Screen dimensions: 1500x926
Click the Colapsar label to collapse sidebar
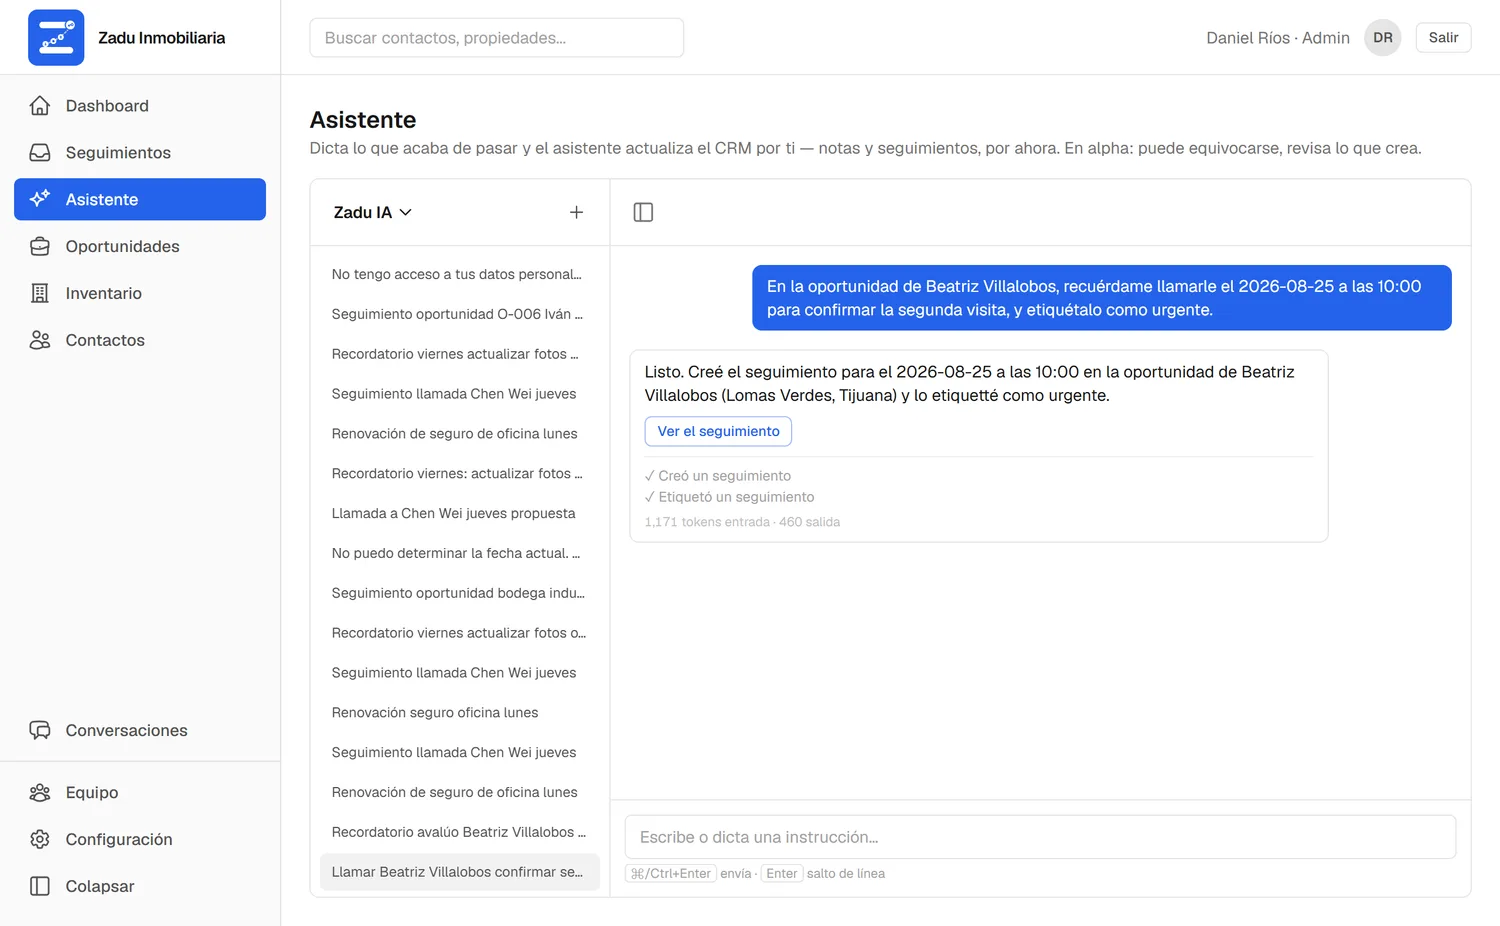click(100, 886)
